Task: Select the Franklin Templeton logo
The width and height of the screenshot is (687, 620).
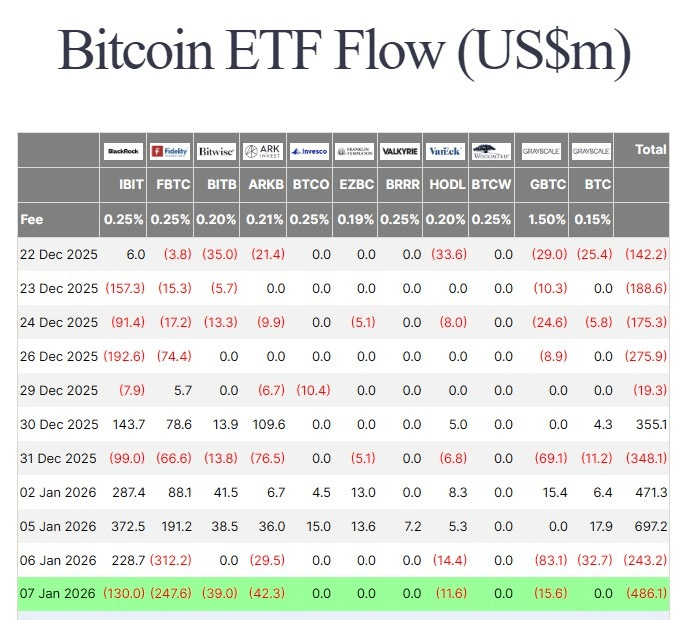Action: [x=355, y=151]
